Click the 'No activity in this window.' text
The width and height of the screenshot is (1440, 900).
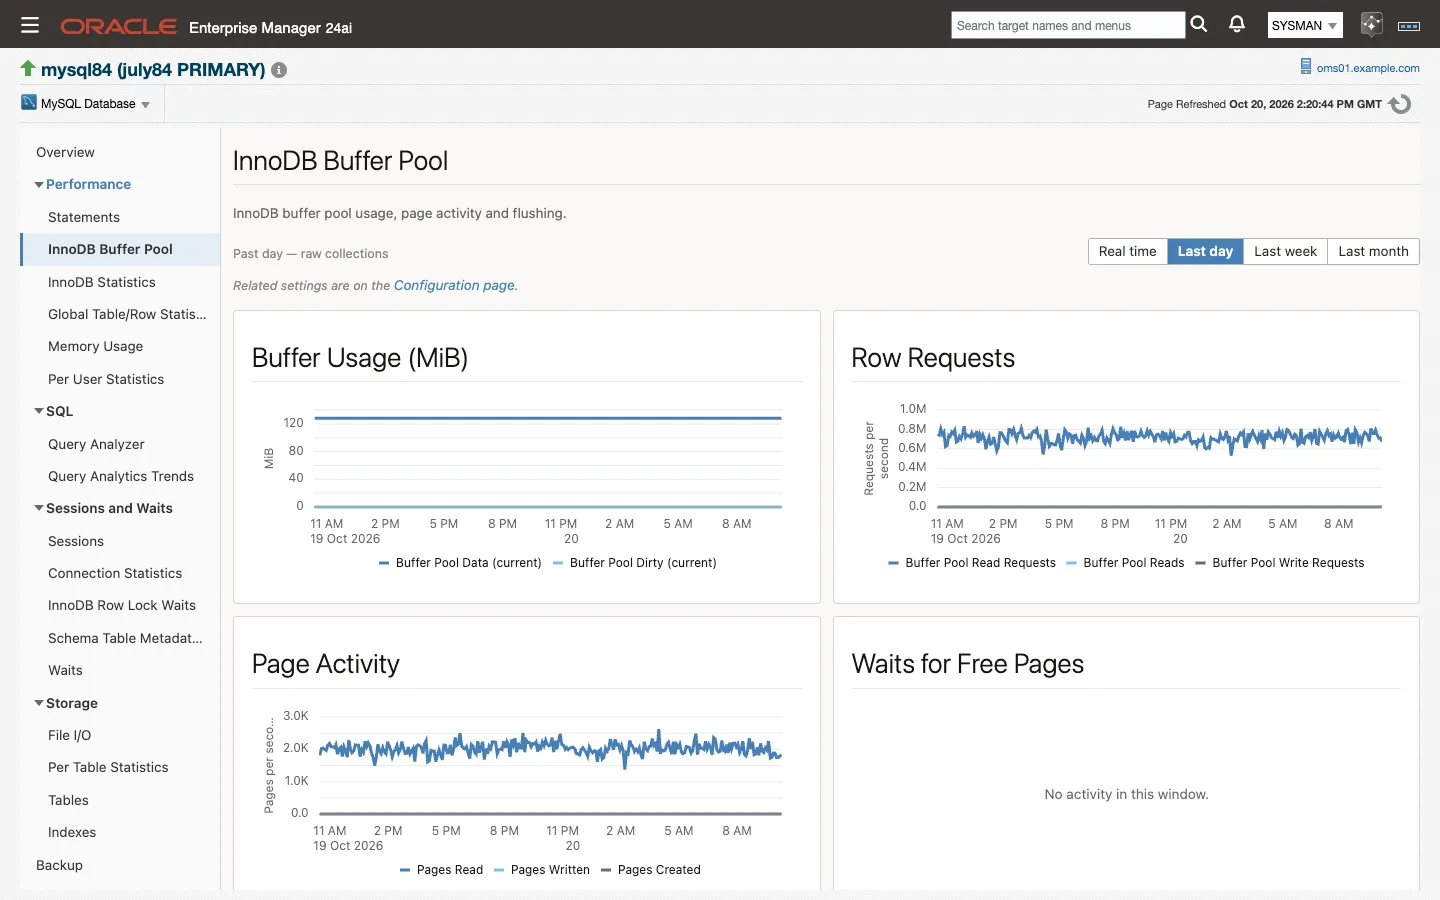[x=1126, y=794]
